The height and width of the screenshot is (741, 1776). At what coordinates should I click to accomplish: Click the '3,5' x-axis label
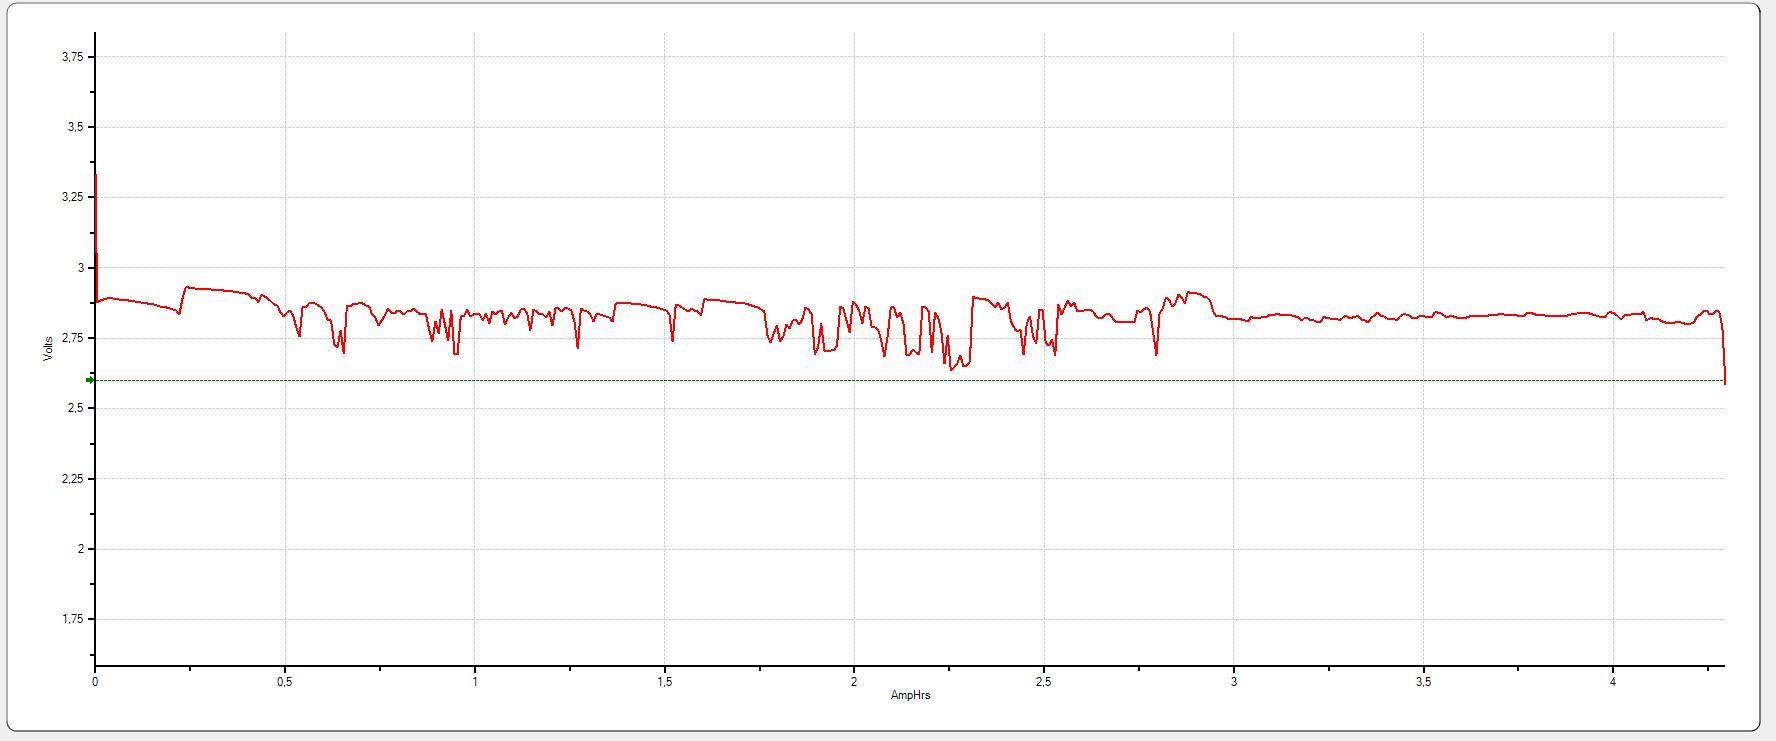click(x=1423, y=682)
